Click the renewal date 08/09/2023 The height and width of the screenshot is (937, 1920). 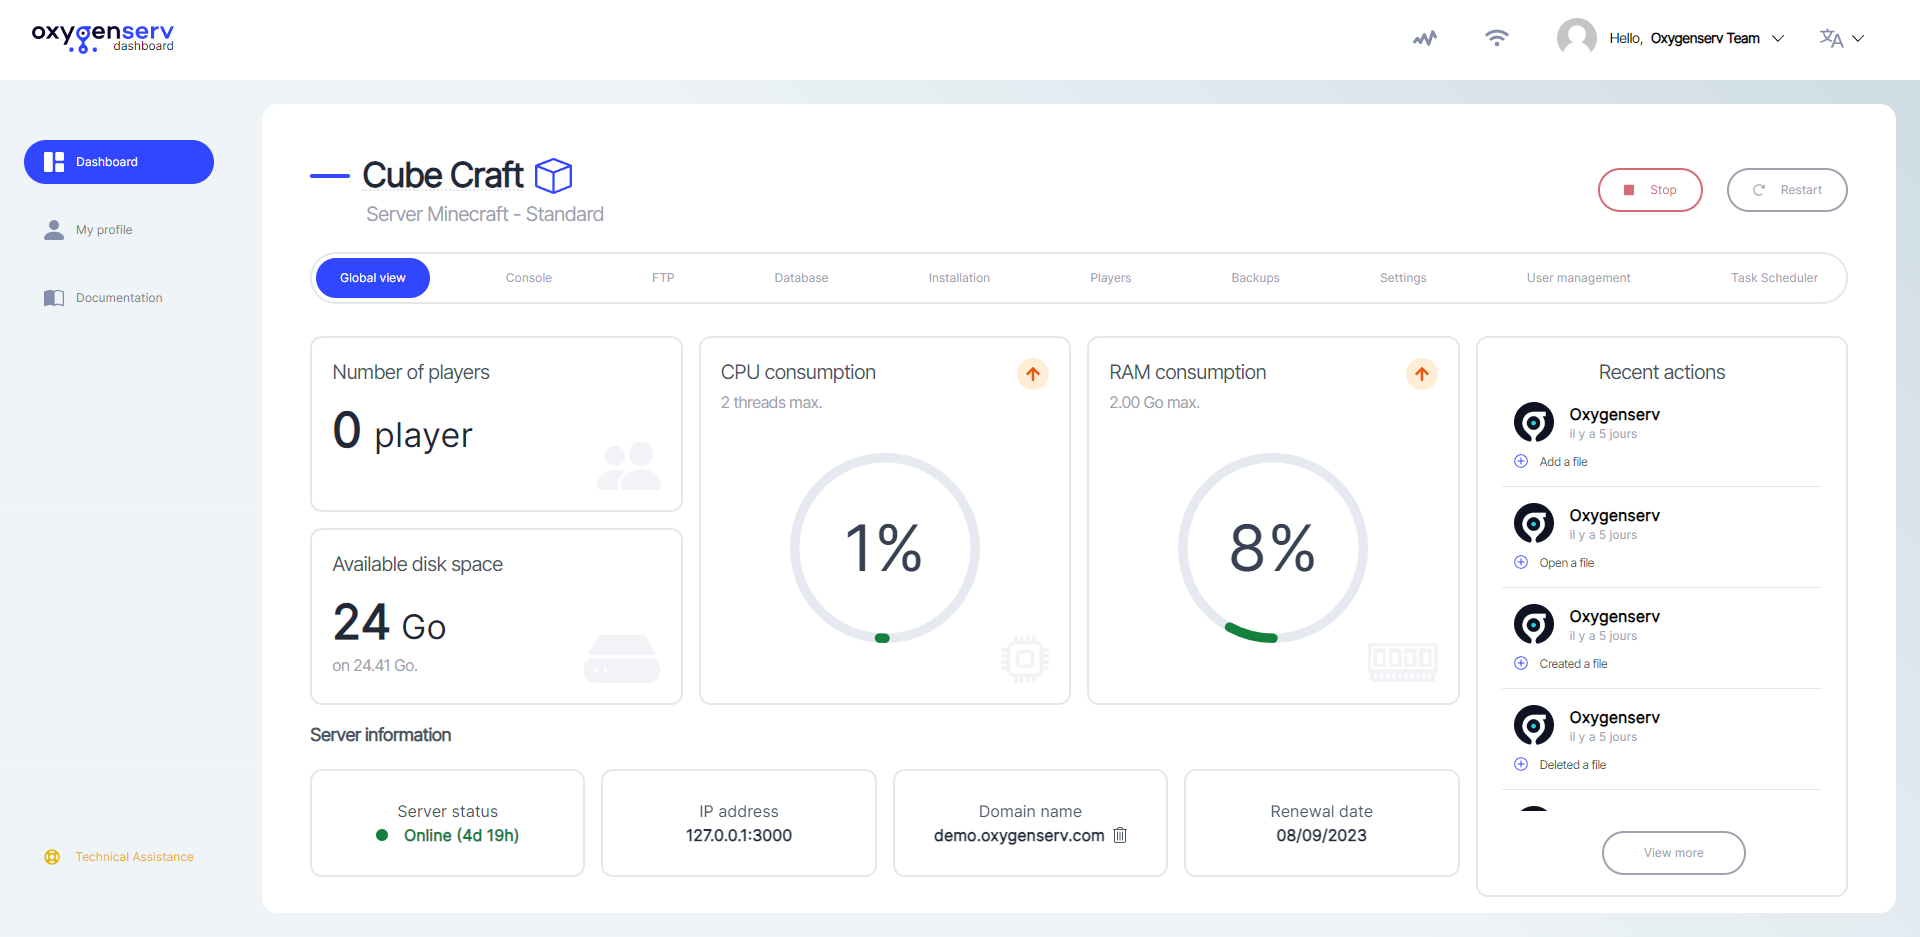1321,836
